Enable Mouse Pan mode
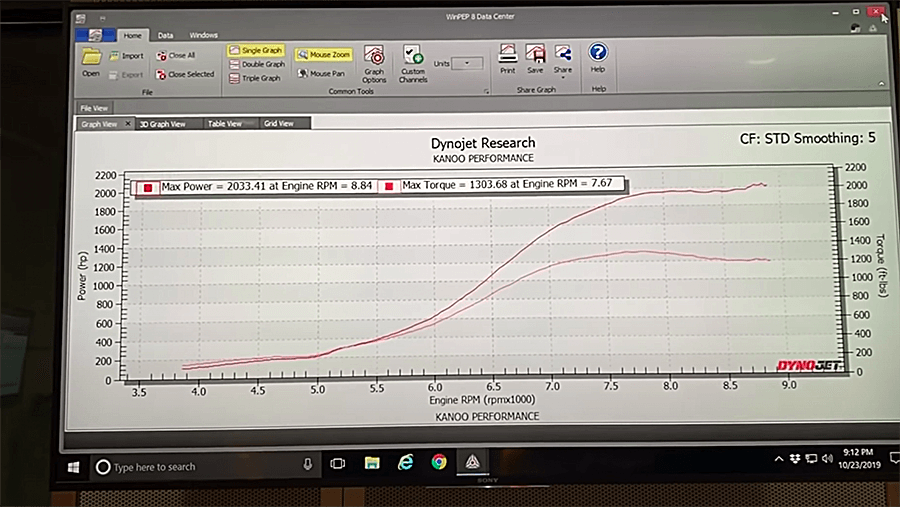Viewport: 900px width, 507px height. [321, 73]
